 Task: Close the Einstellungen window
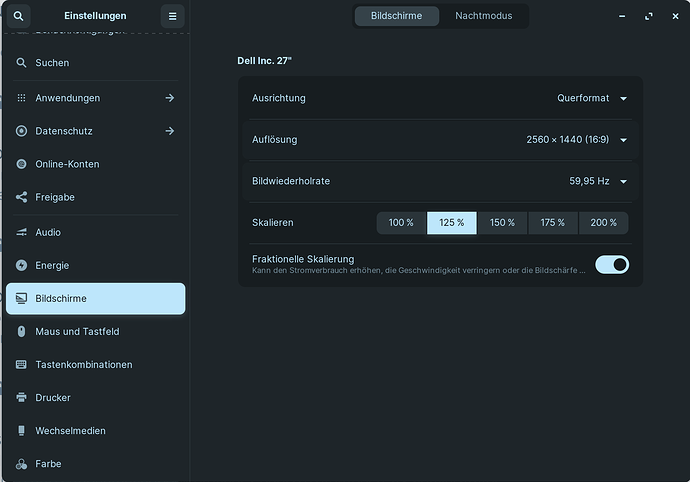pos(675,16)
